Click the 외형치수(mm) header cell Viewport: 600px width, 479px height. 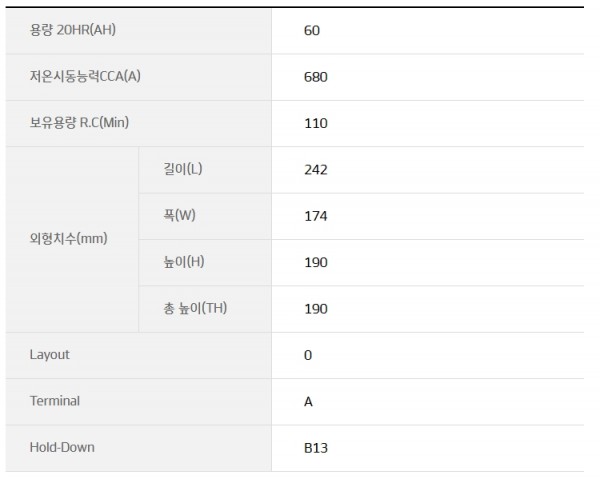pos(72,240)
